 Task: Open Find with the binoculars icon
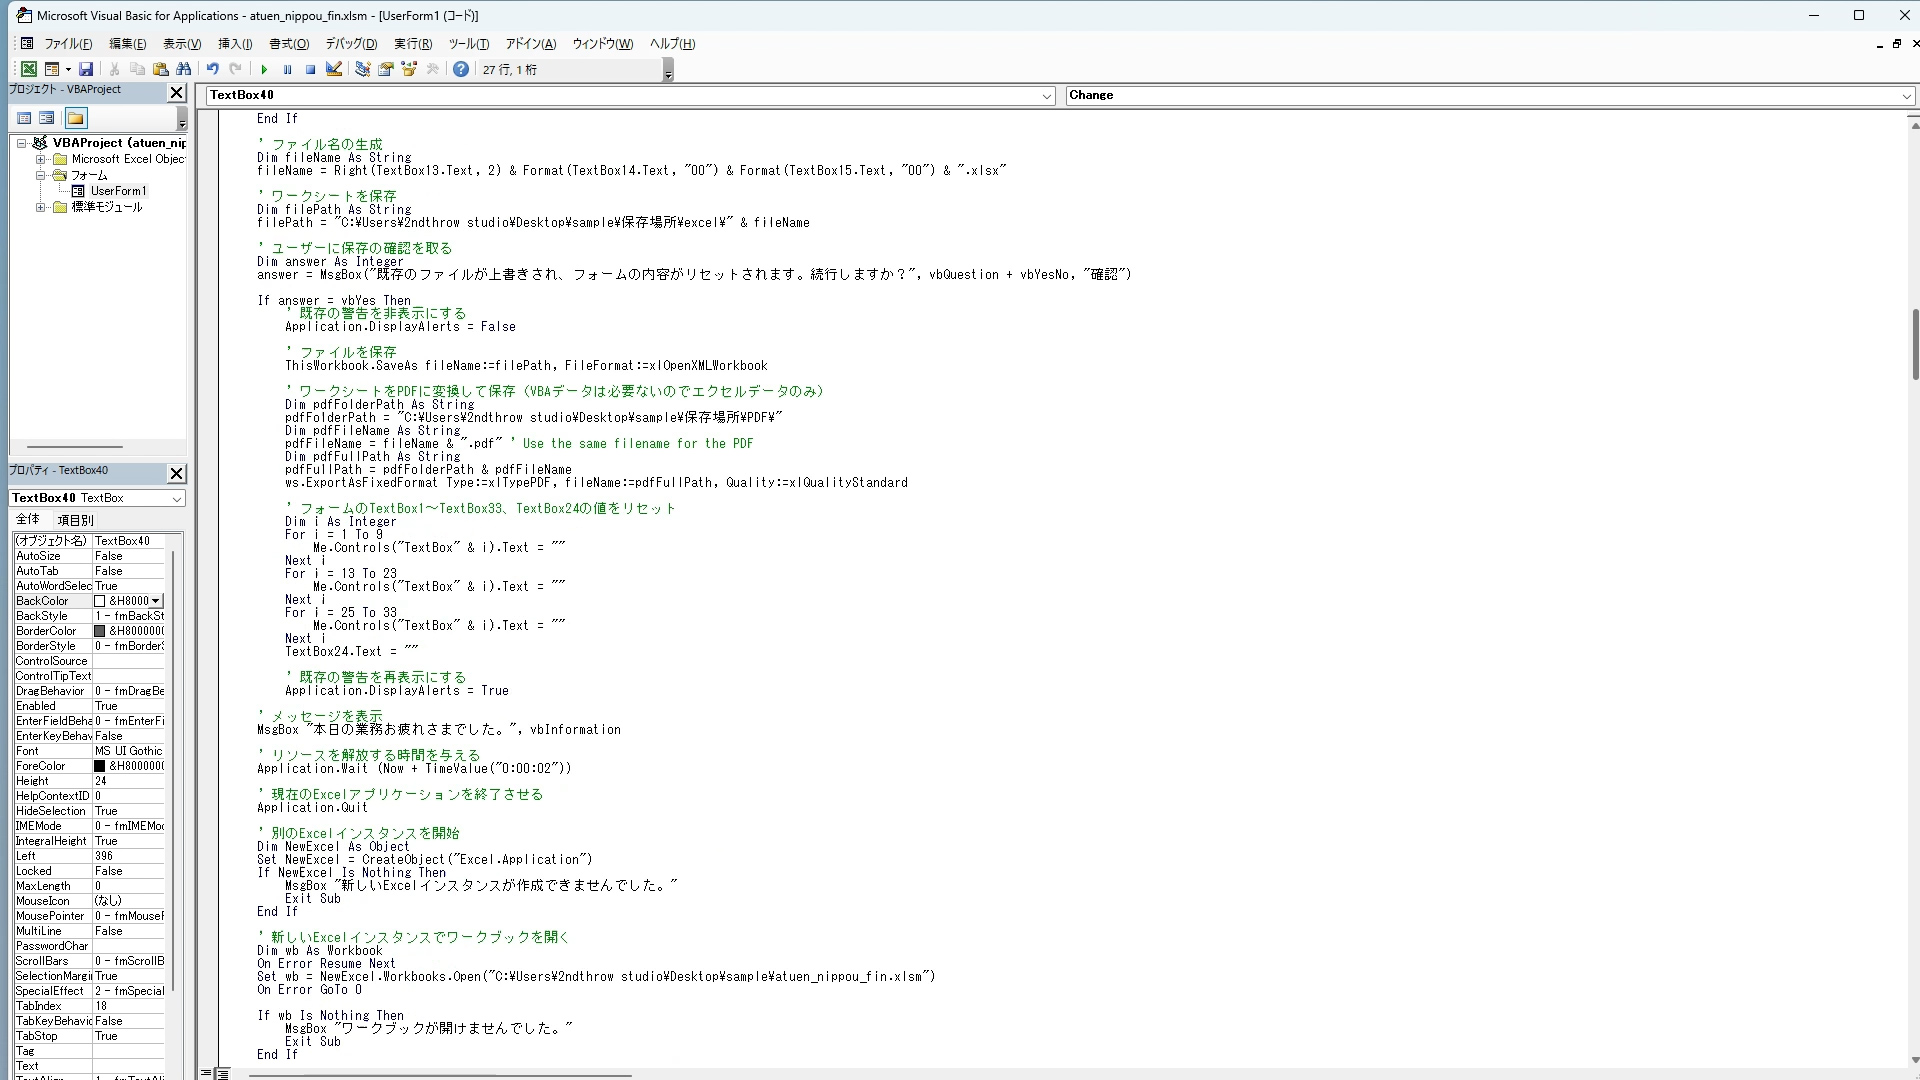(183, 69)
